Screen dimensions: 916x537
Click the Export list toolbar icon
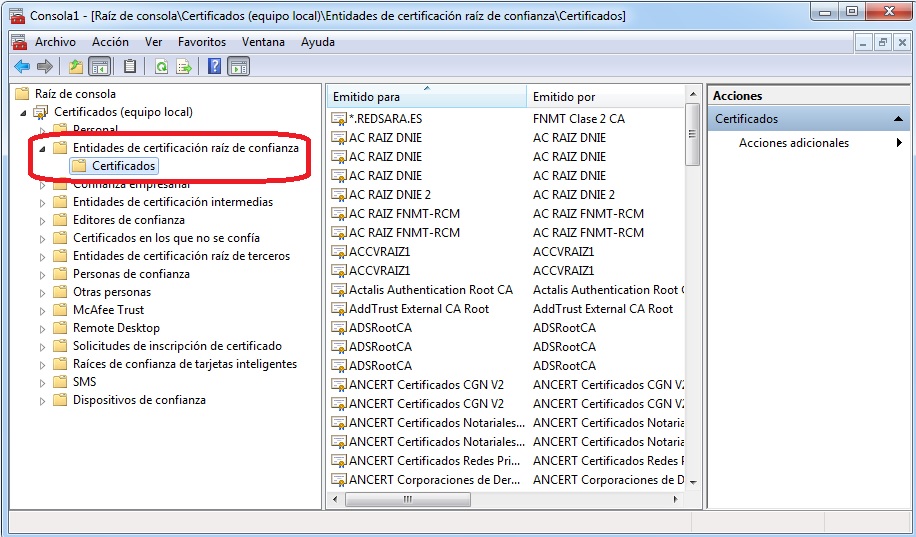[x=184, y=67]
